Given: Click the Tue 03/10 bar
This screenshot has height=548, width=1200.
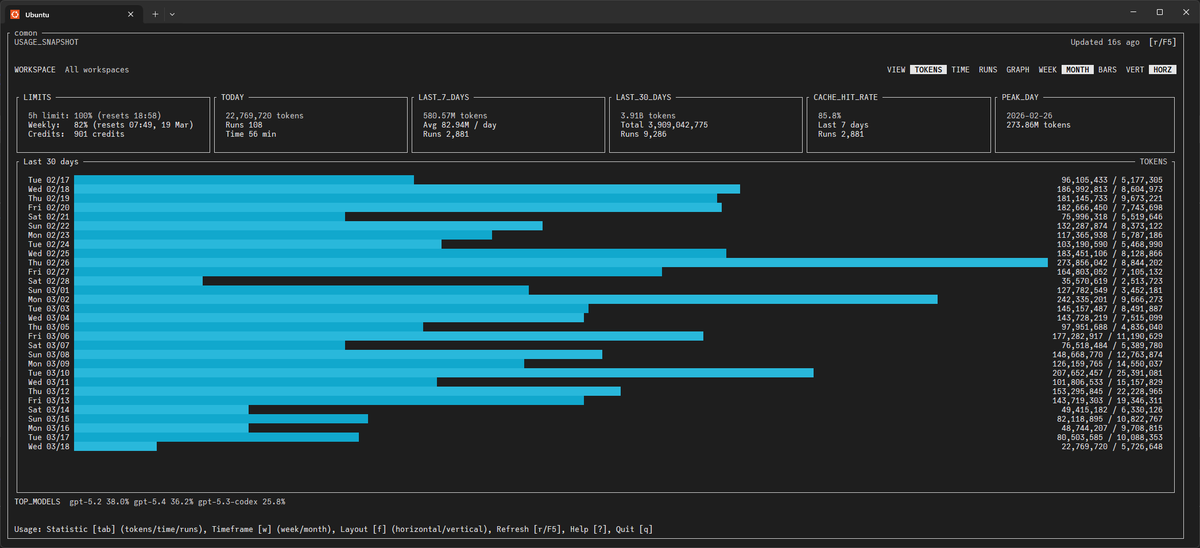Looking at the screenshot, I should (x=444, y=372).
